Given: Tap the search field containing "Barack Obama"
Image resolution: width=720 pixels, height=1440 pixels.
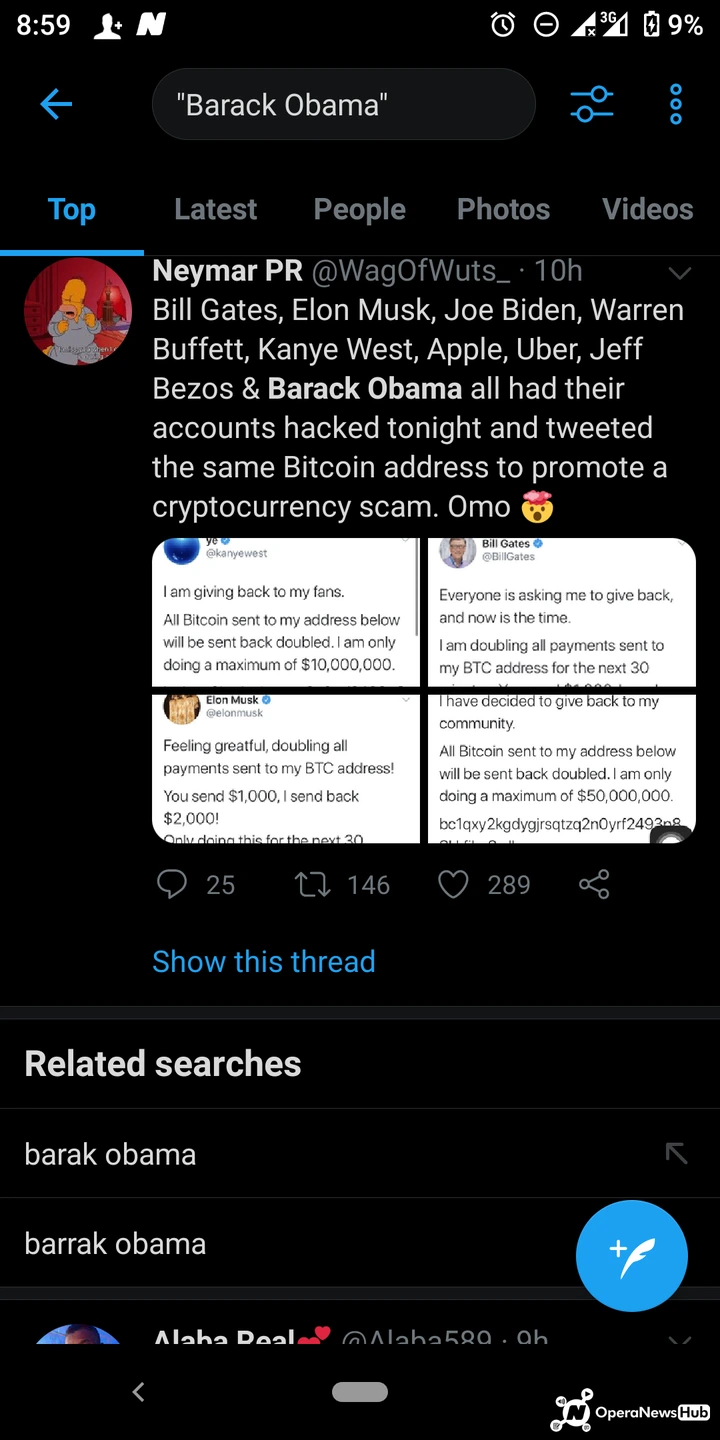Looking at the screenshot, I should [x=343, y=104].
